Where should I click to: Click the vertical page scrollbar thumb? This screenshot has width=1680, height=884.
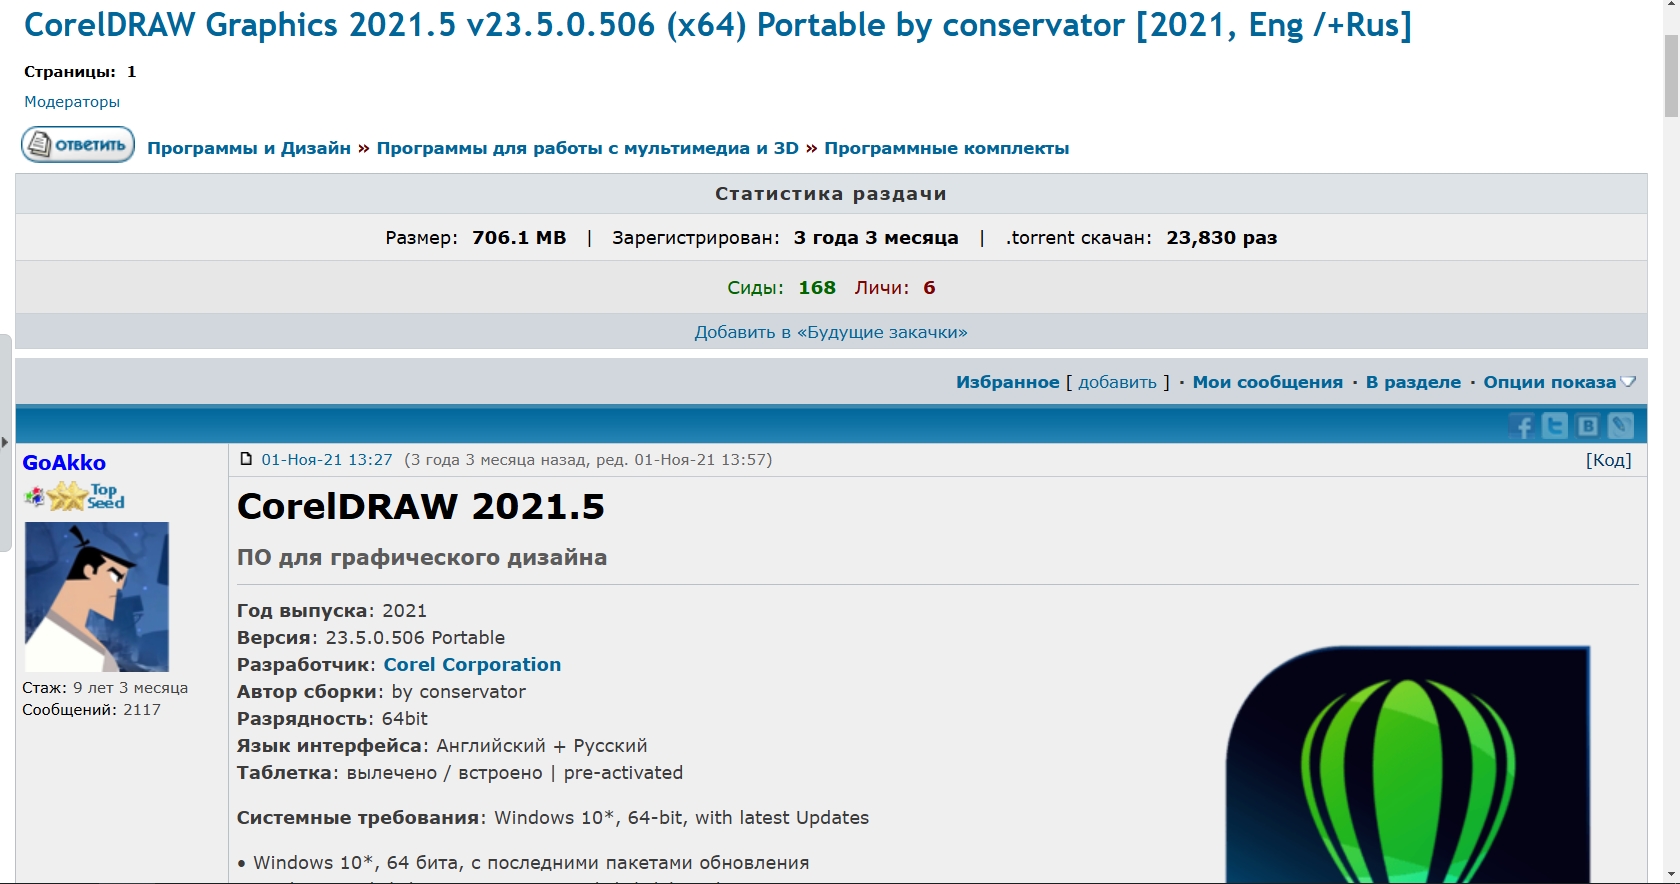coord(1671,75)
